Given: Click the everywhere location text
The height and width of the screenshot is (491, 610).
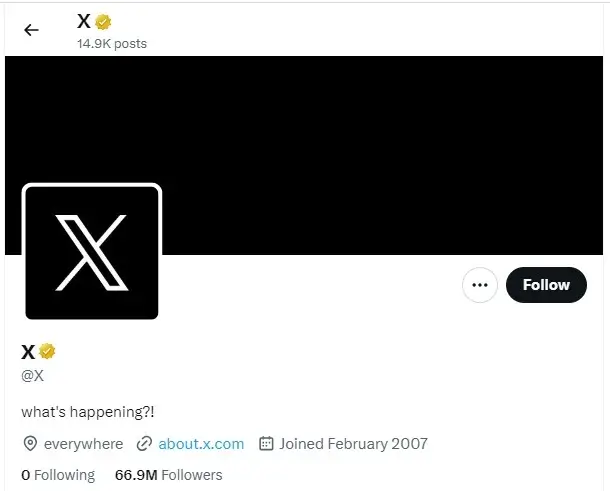Looking at the screenshot, I should 83,444.
